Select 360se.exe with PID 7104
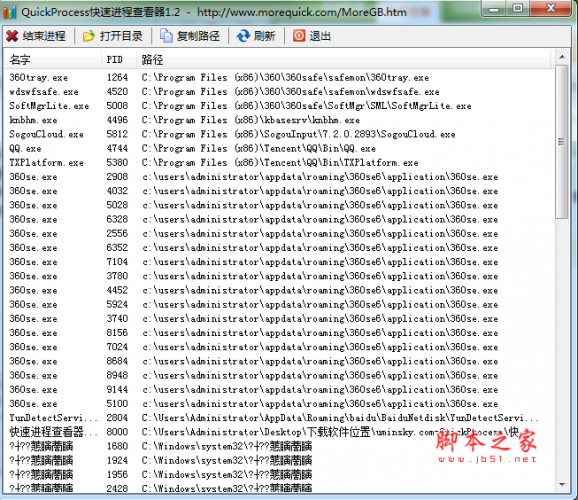578x500 pixels. pos(279,262)
